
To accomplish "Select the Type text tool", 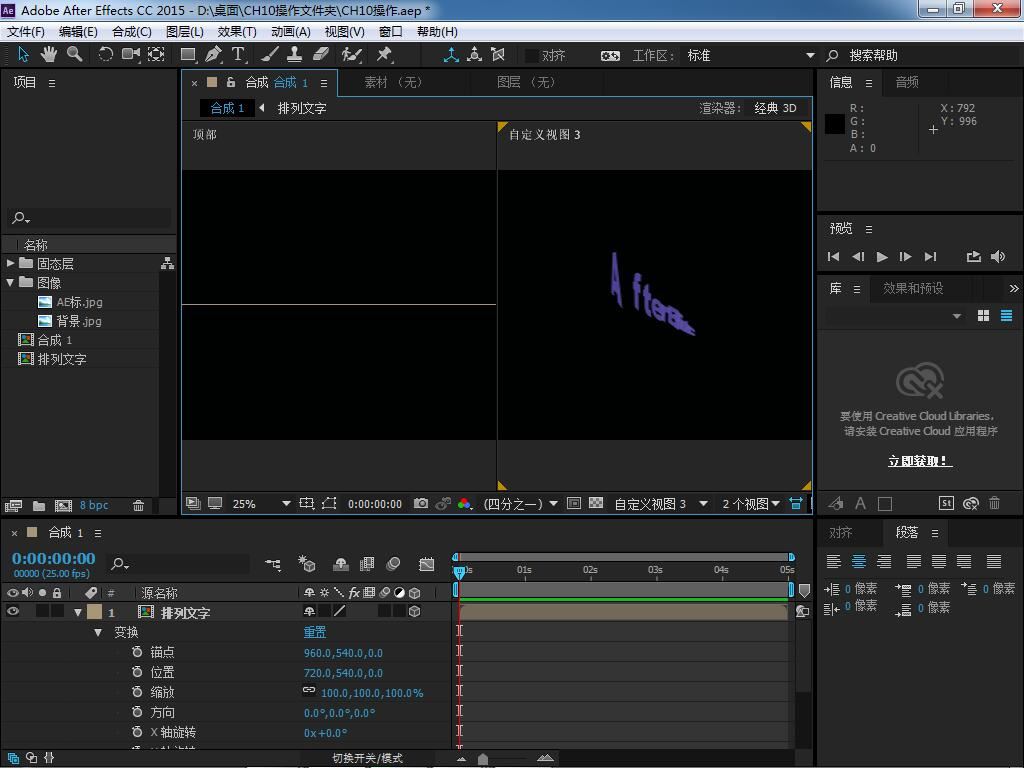I will coord(238,55).
